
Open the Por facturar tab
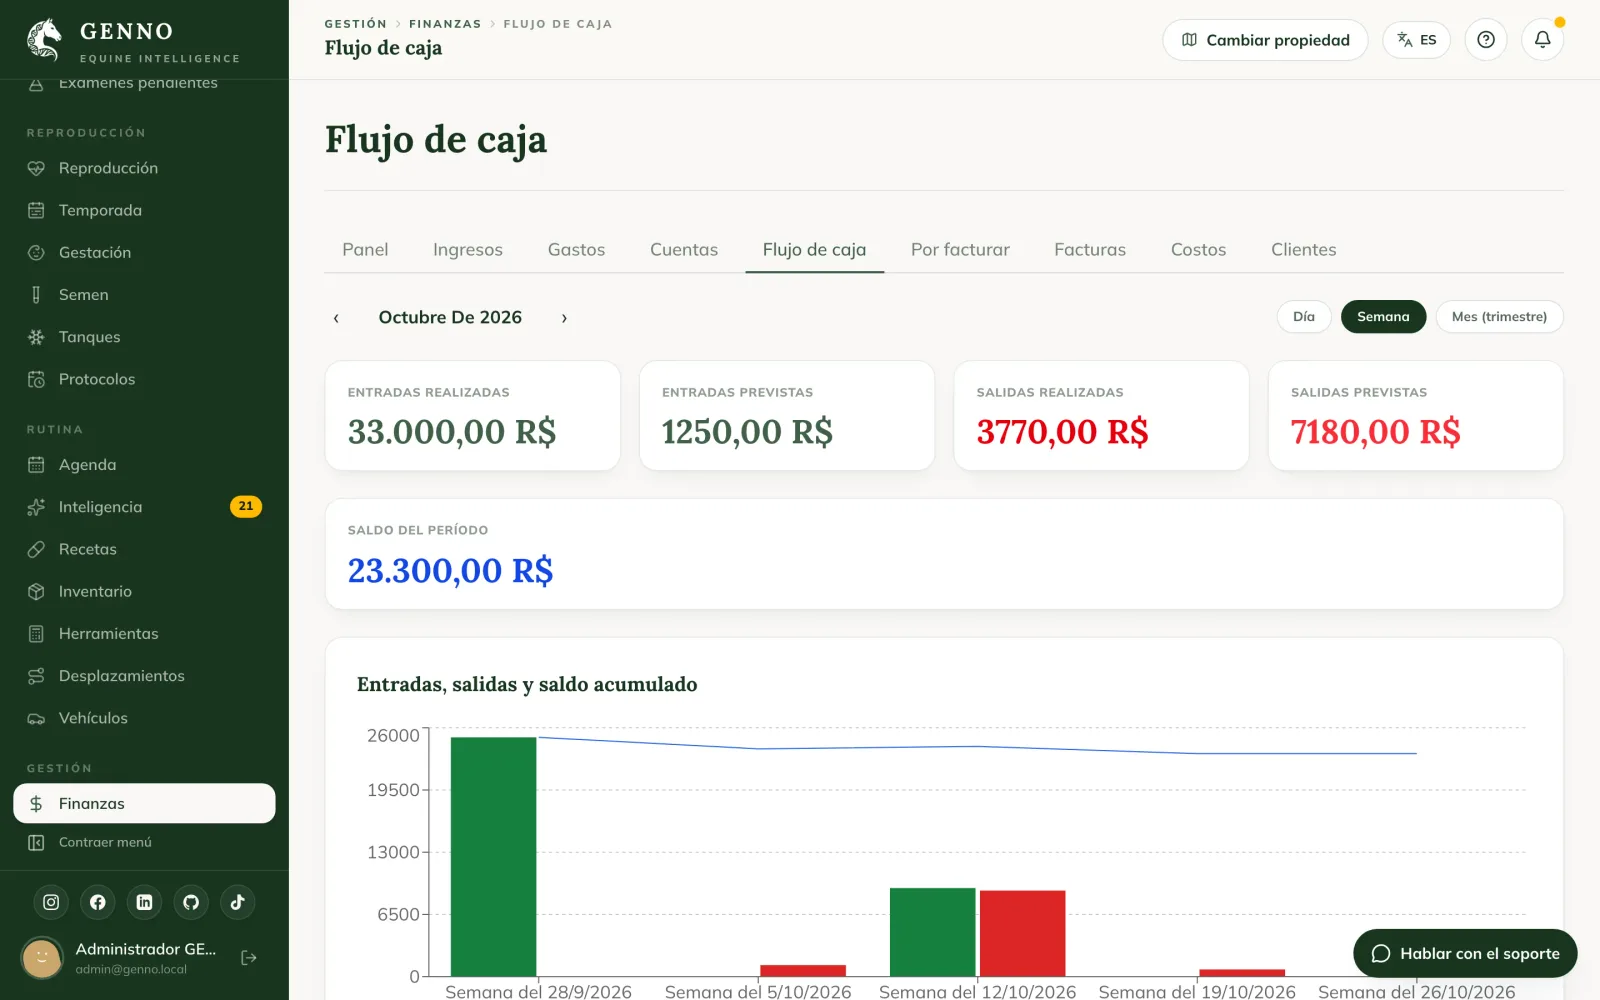point(960,250)
